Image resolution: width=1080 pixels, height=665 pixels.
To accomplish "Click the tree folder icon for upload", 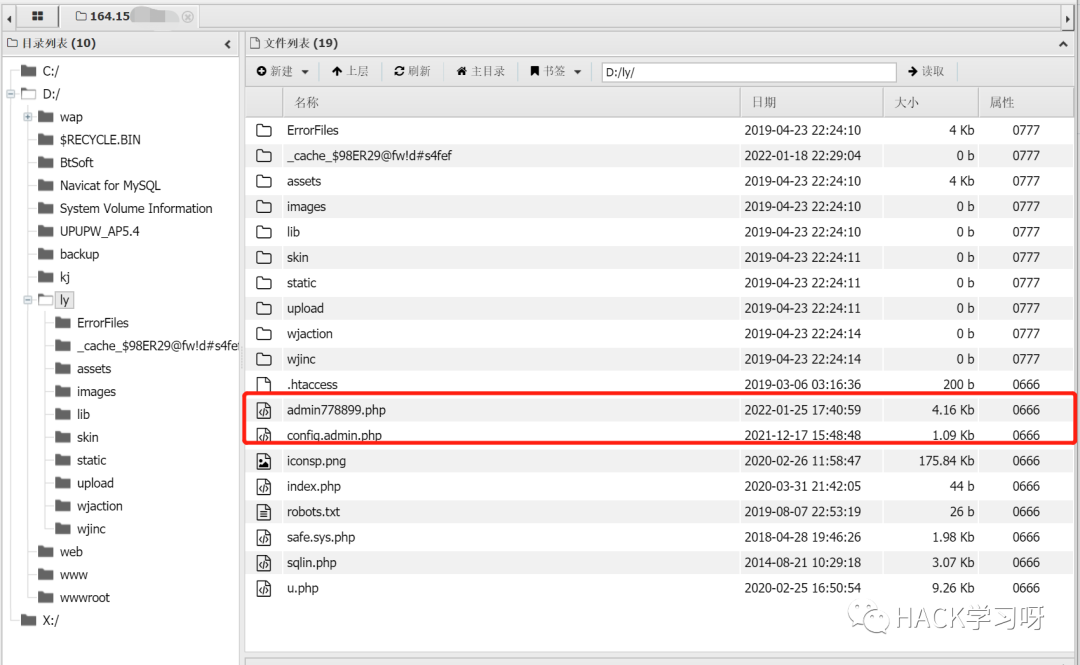I will coord(63,482).
